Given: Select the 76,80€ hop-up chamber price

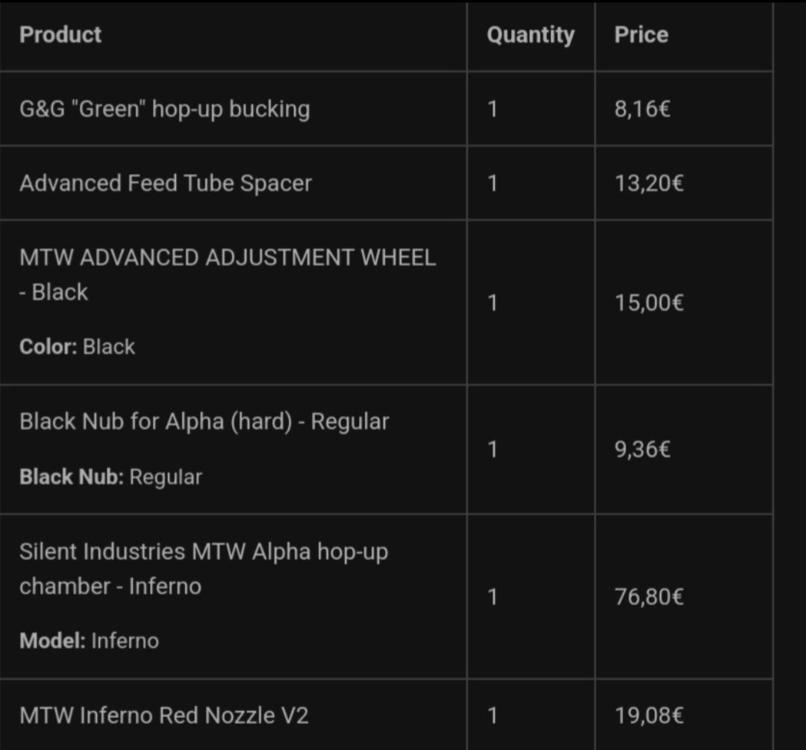Looking at the screenshot, I should [648, 597].
